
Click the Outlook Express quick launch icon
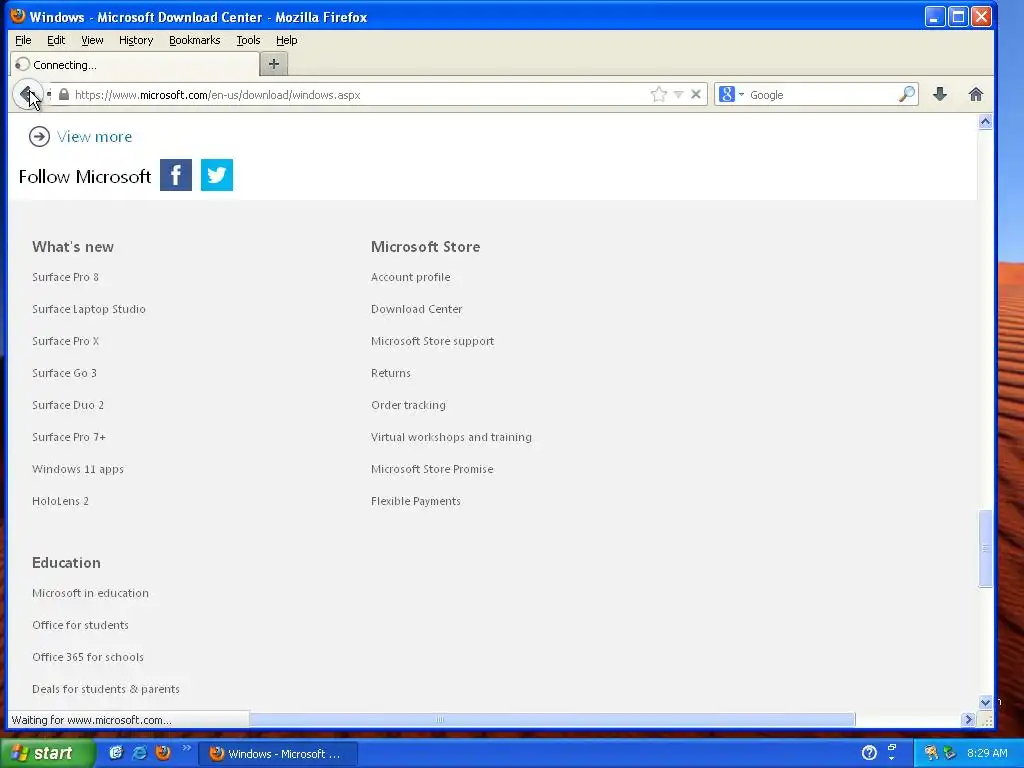[116, 753]
